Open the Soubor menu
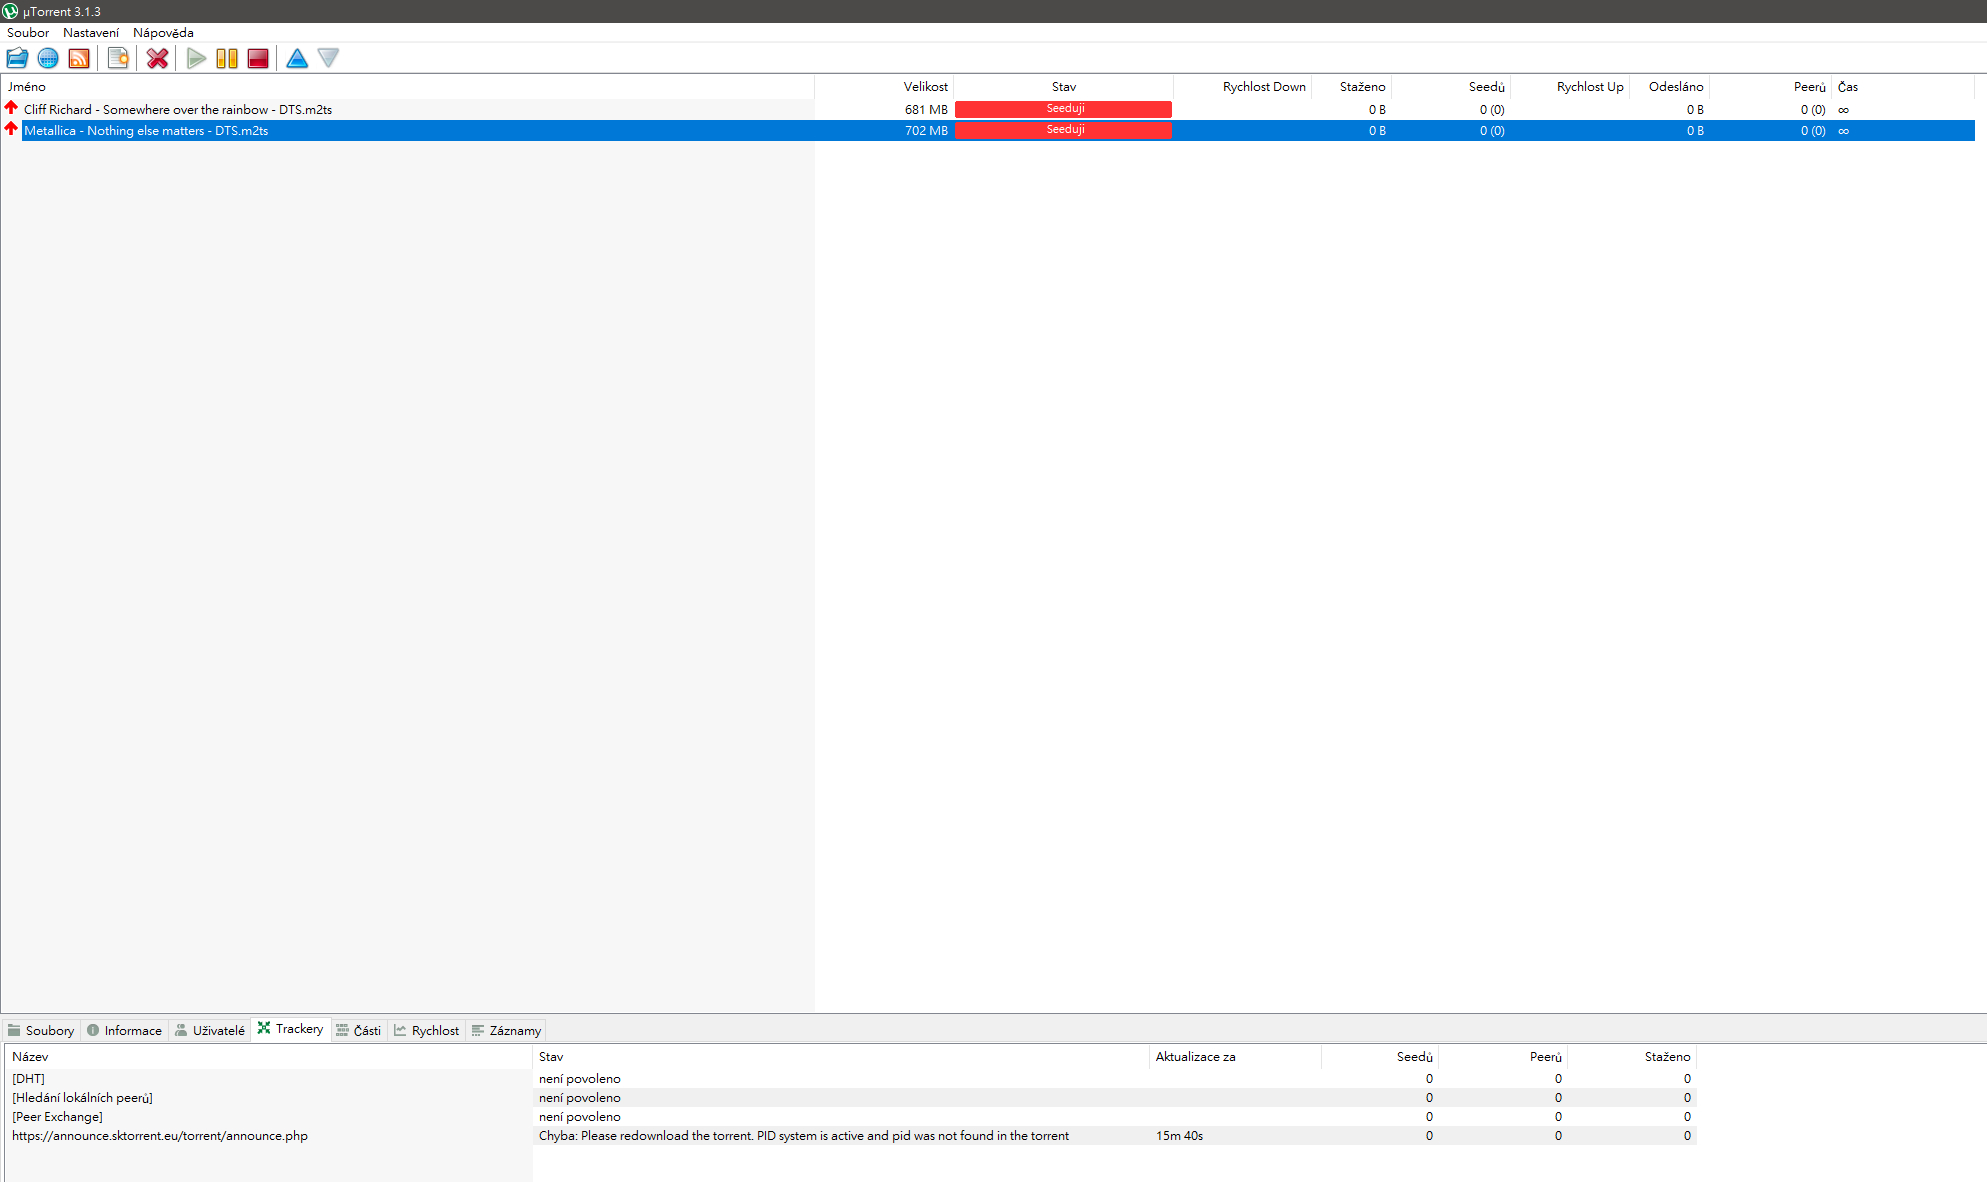1987x1182 pixels. pyautogui.click(x=28, y=33)
